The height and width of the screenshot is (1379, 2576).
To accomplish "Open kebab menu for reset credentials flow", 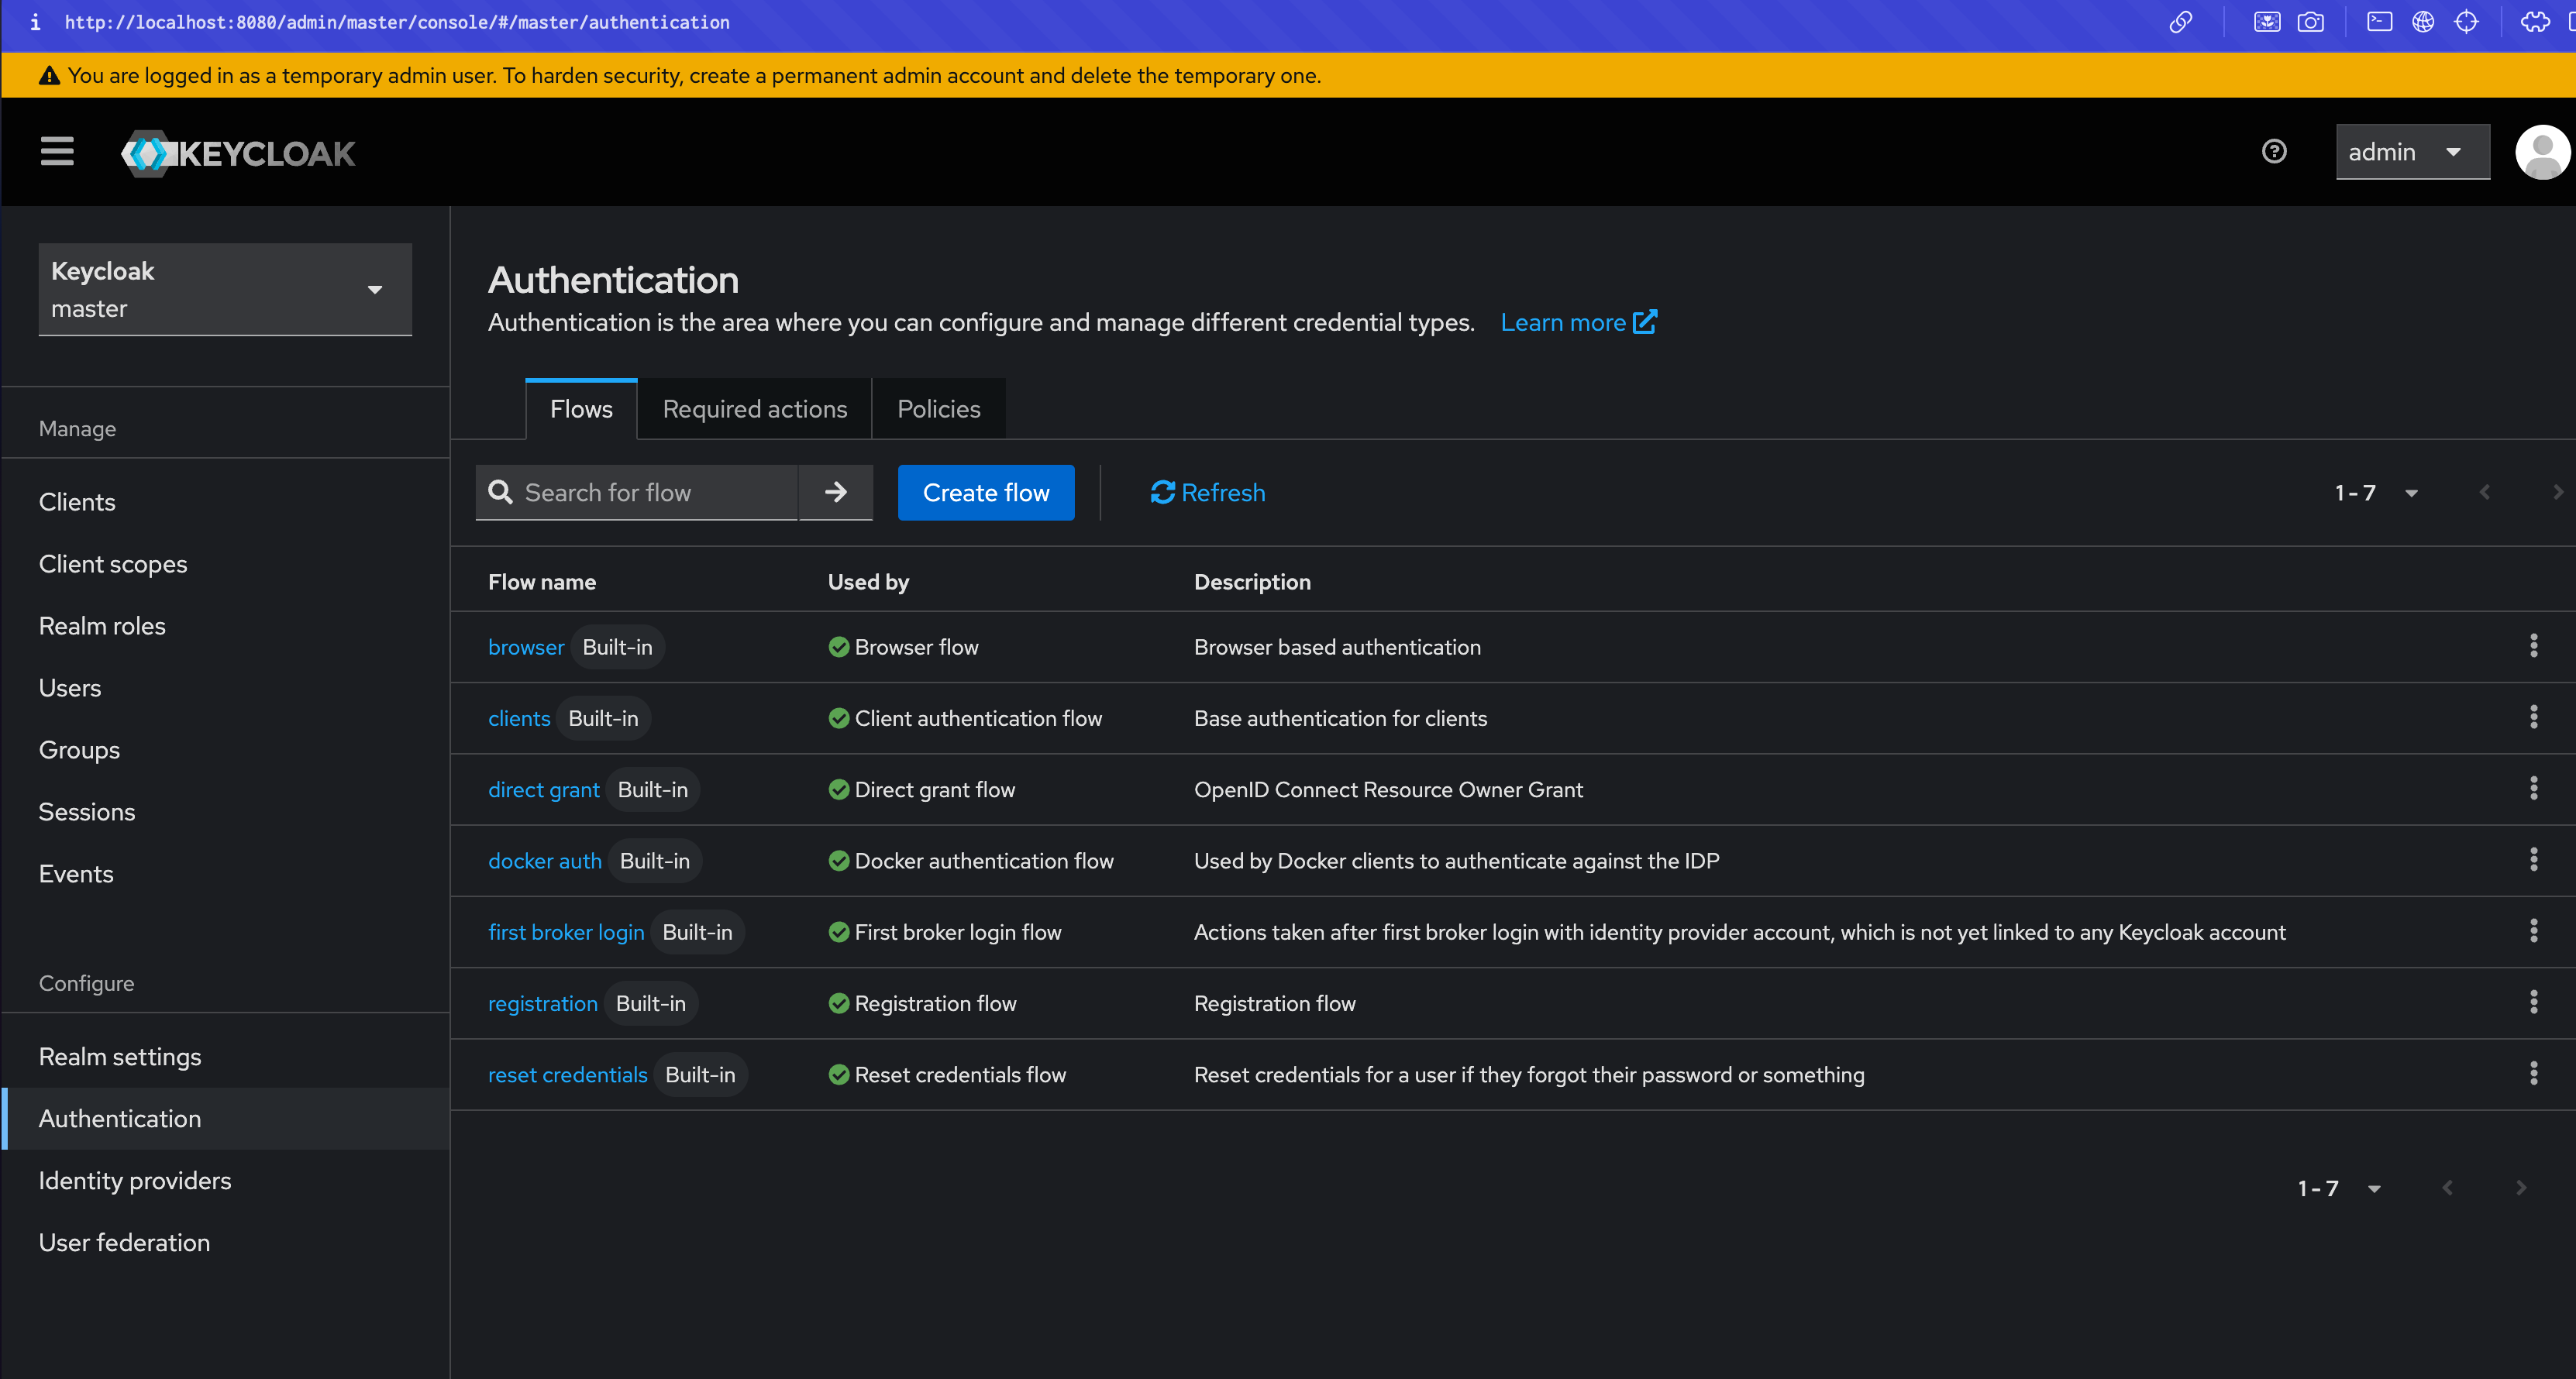I will tap(2533, 1074).
